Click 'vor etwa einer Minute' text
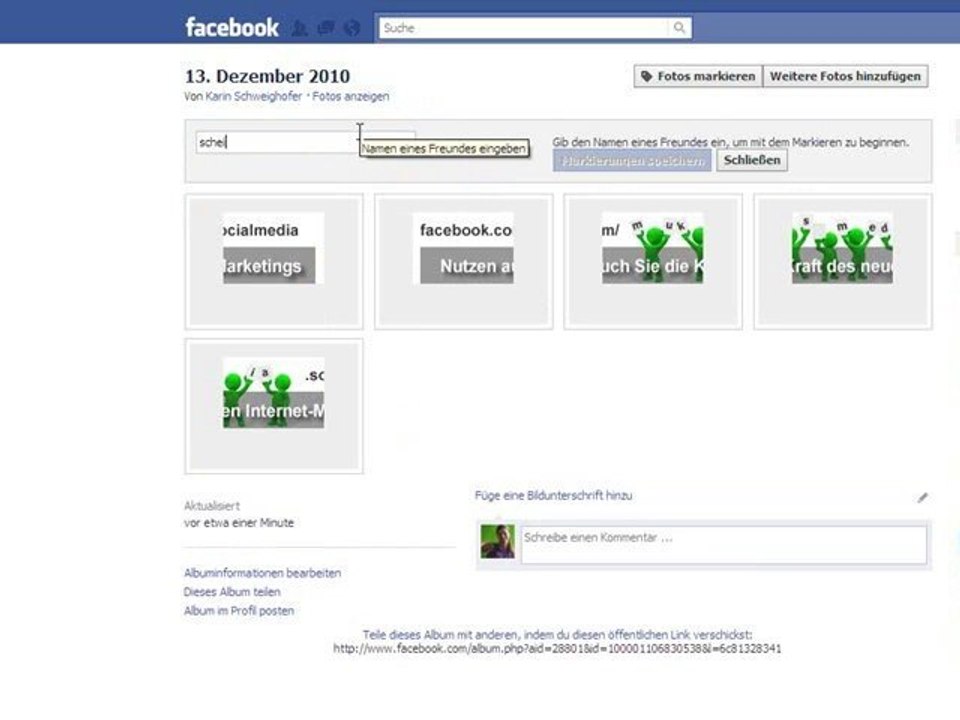 [239, 523]
